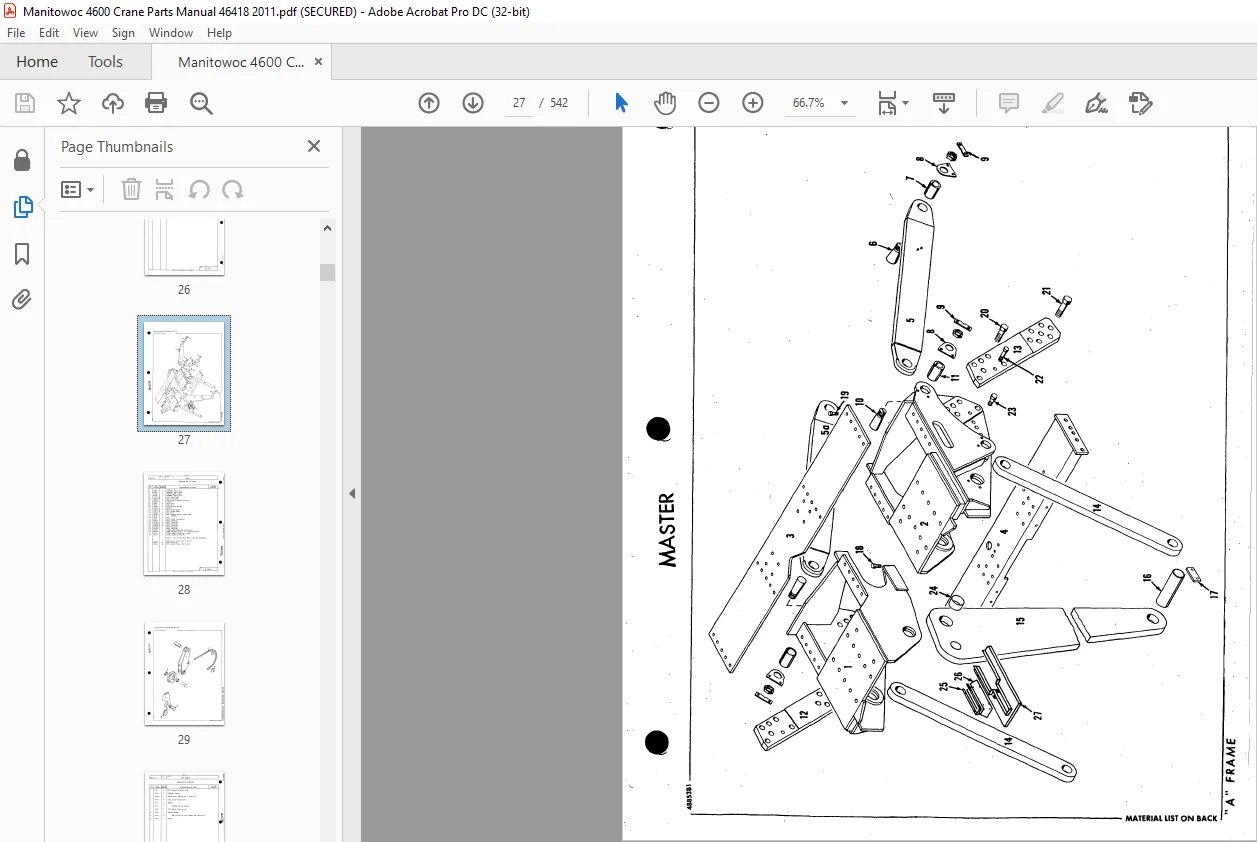Open thumbnail options menu dropdown
1257x842 pixels.
point(78,189)
